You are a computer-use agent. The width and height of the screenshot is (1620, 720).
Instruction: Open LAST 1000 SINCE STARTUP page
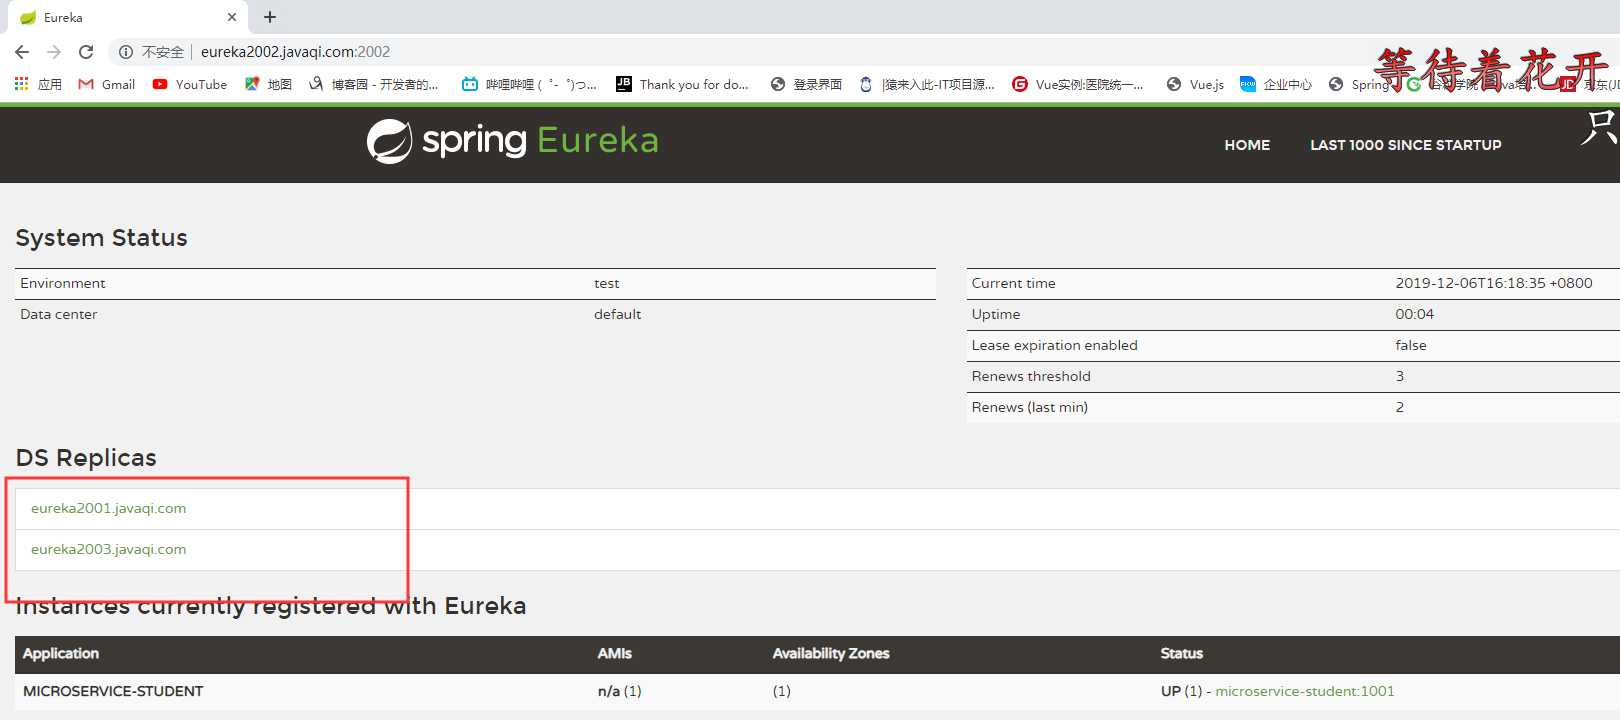tap(1406, 145)
